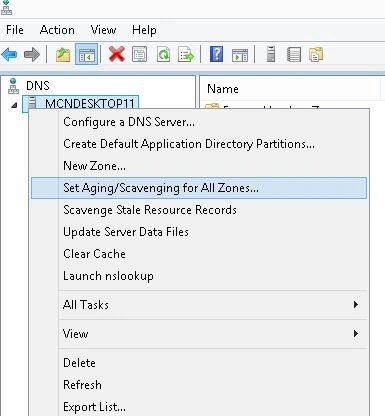Choose Set Aging/Scavenging for All Zones...
The width and height of the screenshot is (385, 416).
199,188
